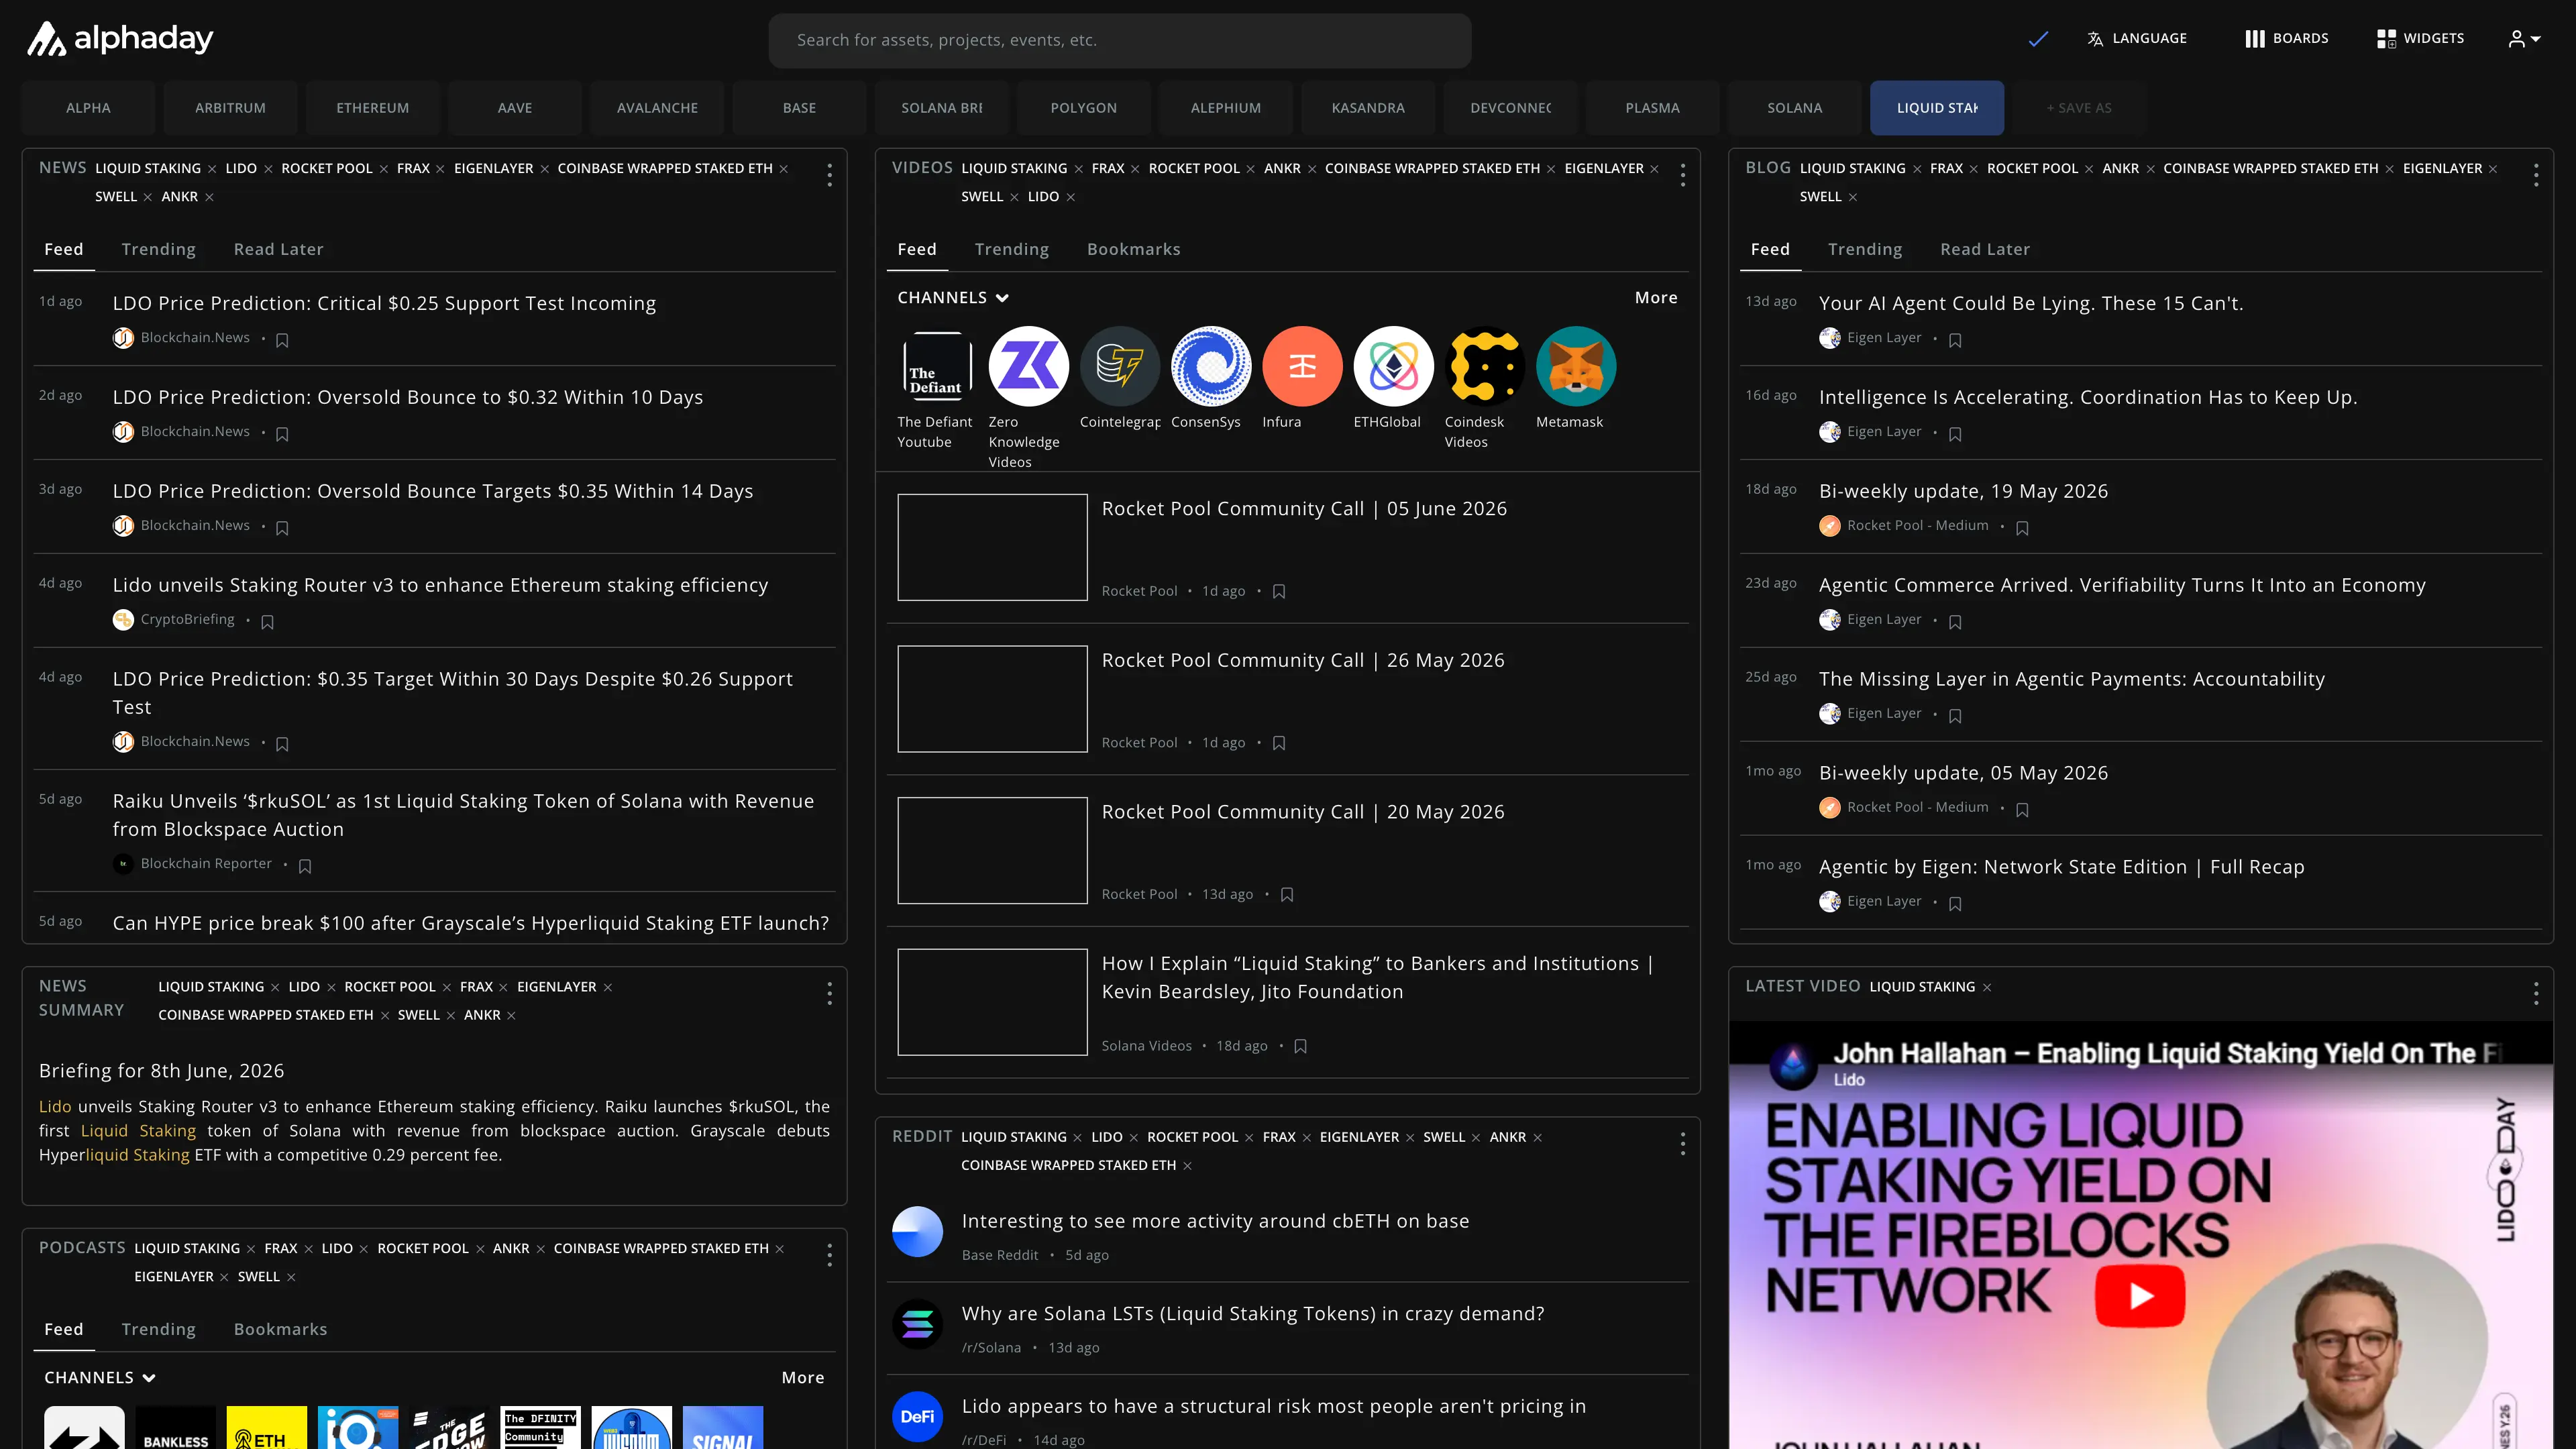Open the News widget three-dot menu

pyautogui.click(x=829, y=176)
